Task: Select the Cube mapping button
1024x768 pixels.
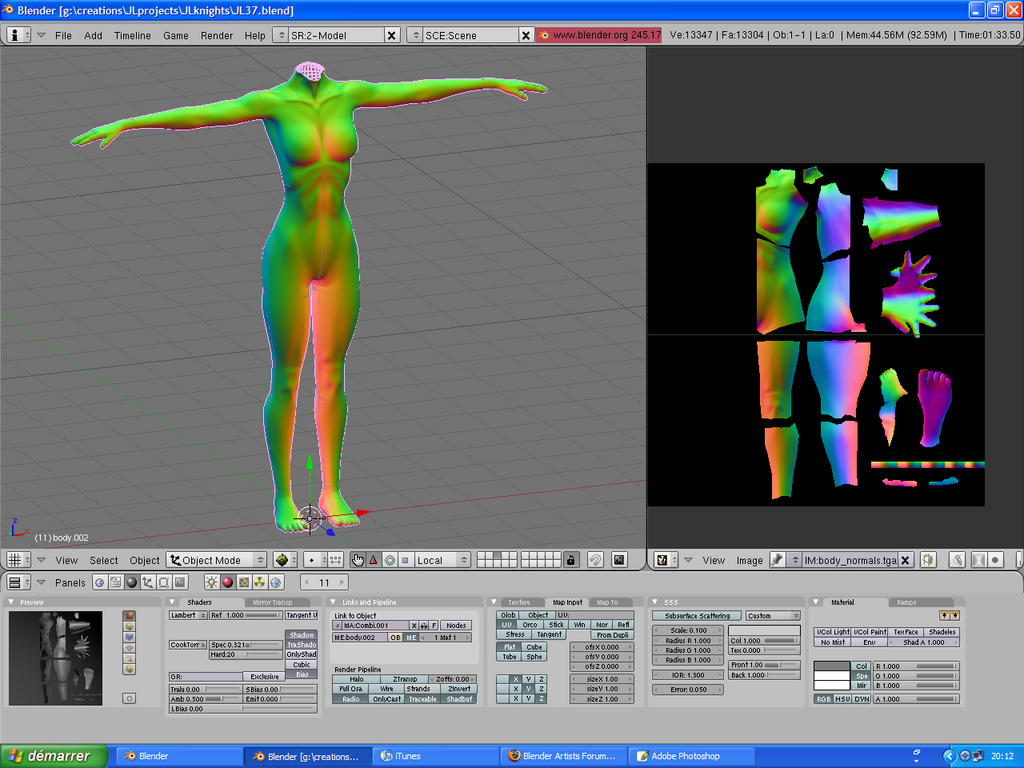Action: [534, 647]
